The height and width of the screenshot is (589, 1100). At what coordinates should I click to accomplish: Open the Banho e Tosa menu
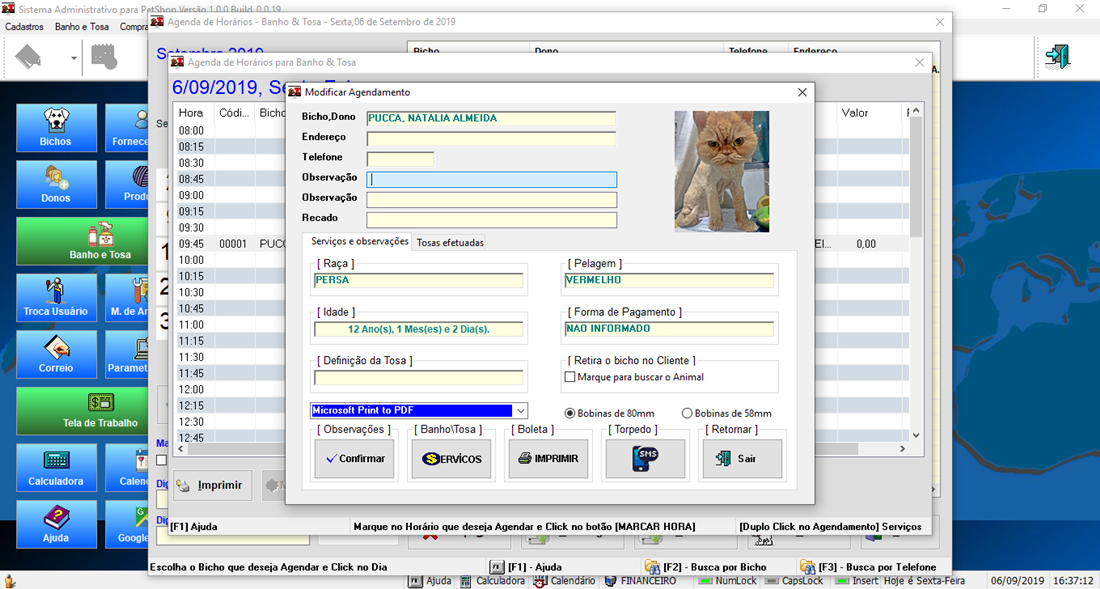82,27
